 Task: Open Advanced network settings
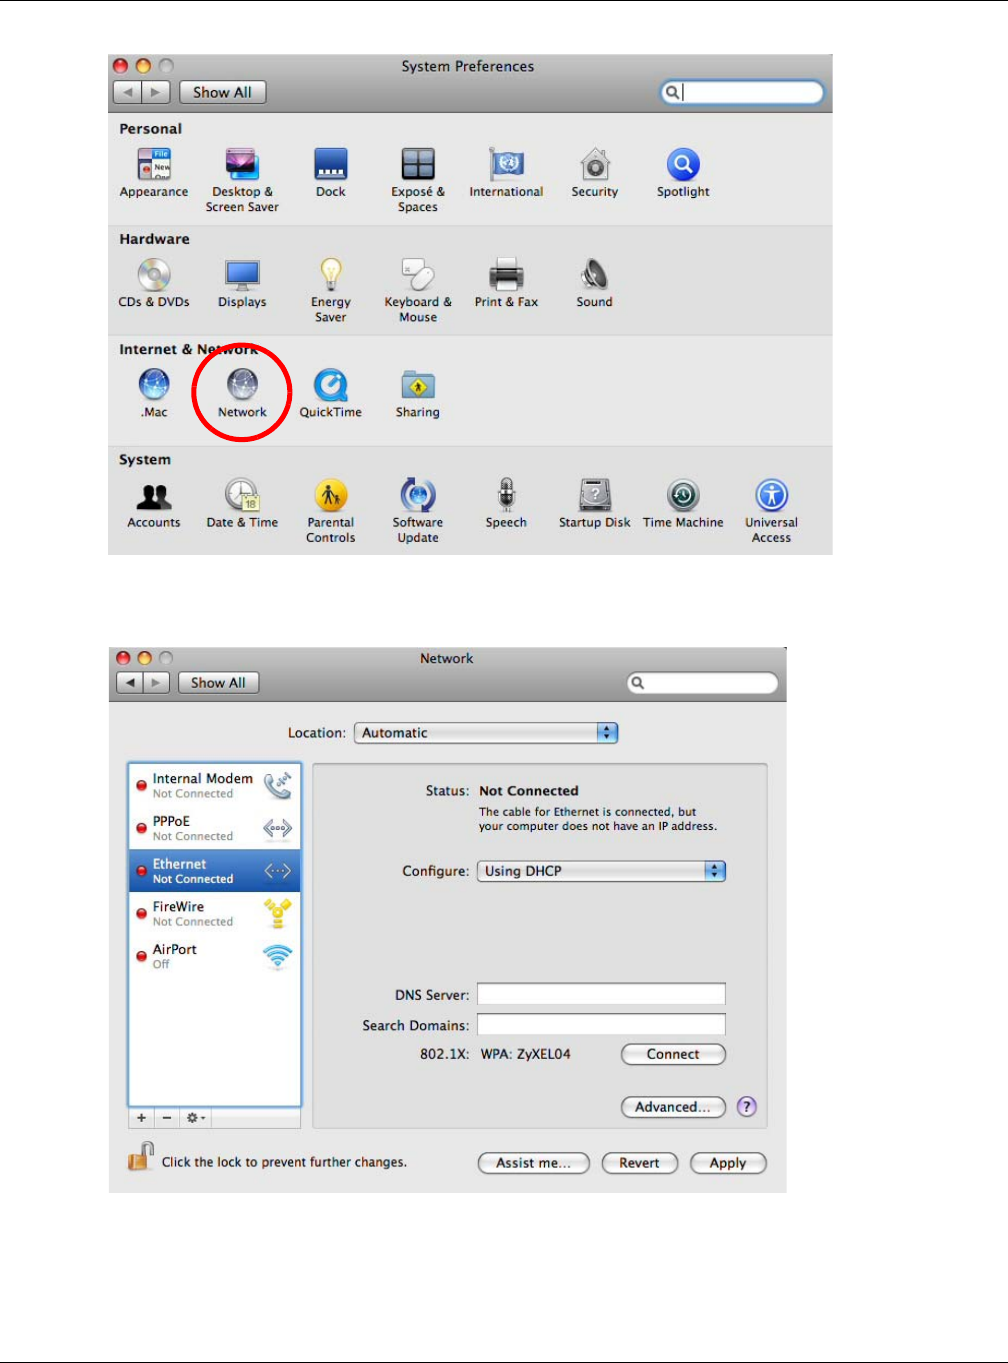[673, 1107]
